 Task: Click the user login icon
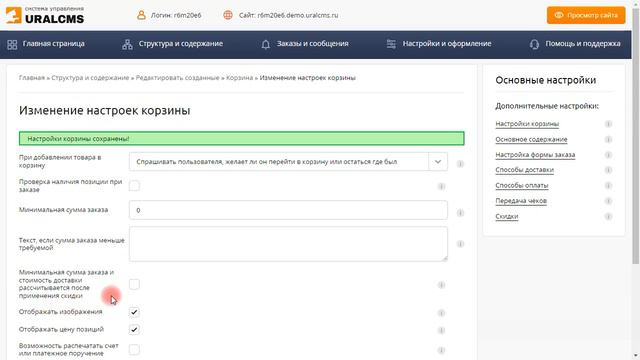(141, 15)
